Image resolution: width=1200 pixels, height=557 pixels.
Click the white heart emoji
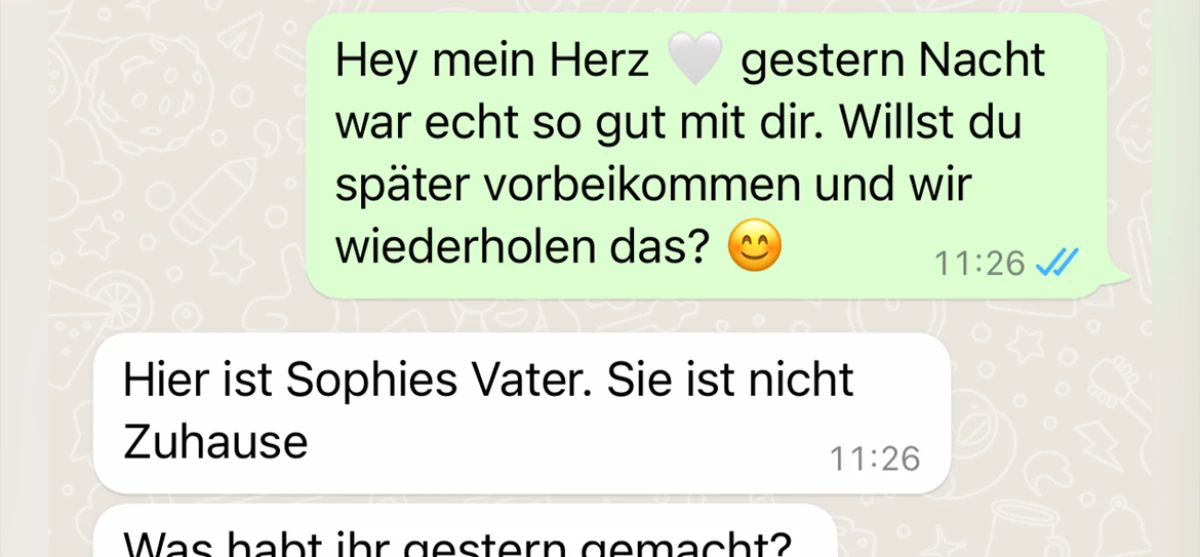(x=694, y=61)
